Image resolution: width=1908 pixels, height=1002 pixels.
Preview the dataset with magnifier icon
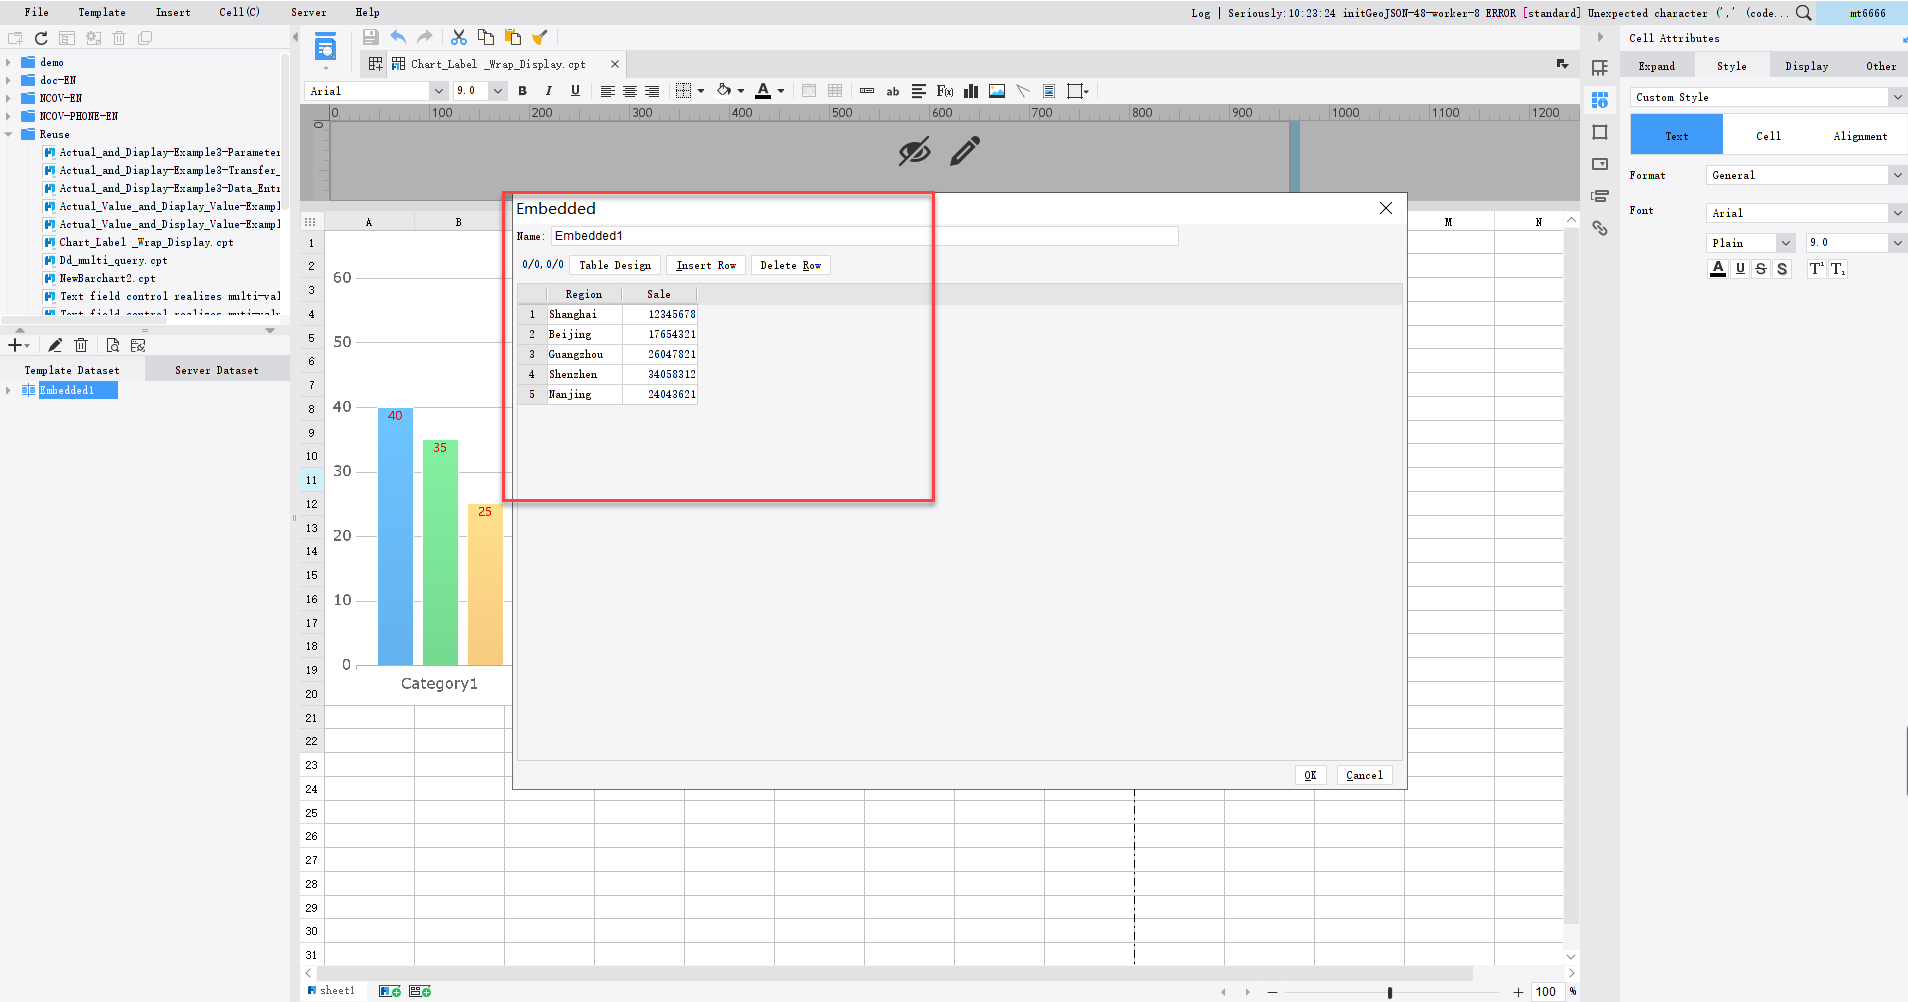coord(112,345)
